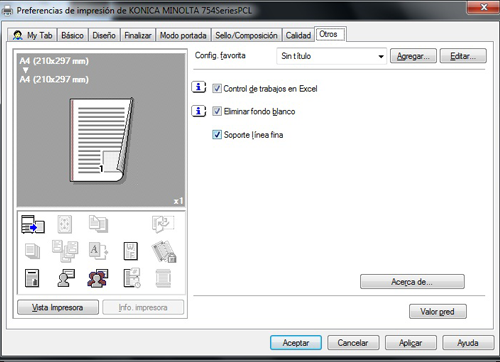Image resolution: width=500 pixels, height=362 pixels.
Task: Click the header and footer page icon
Action: pyautogui.click(x=32, y=278)
